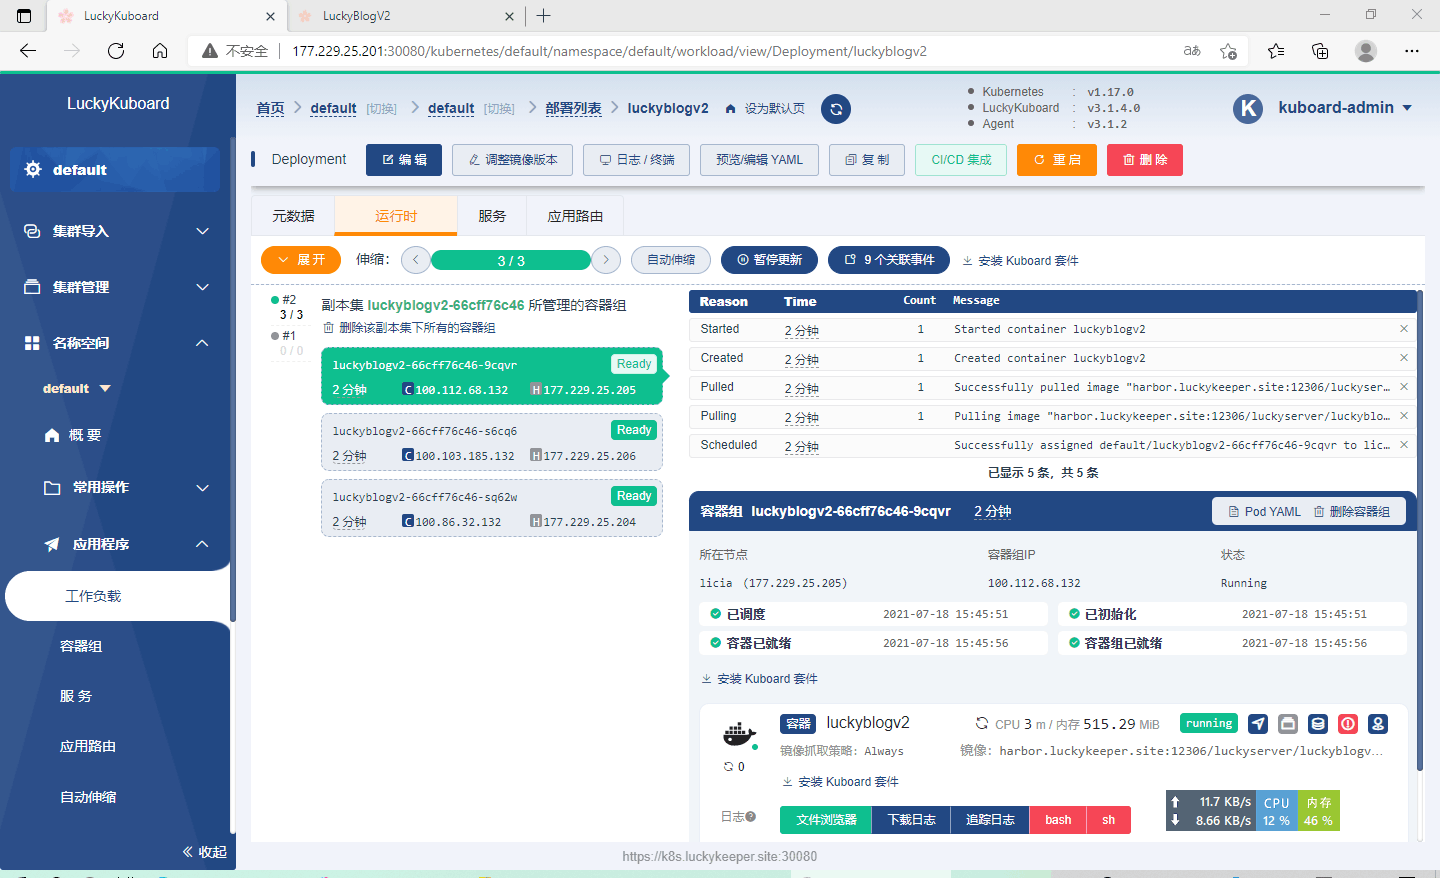Click the browser address bar URL
The width and height of the screenshot is (1440, 878).
[x=609, y=51]
